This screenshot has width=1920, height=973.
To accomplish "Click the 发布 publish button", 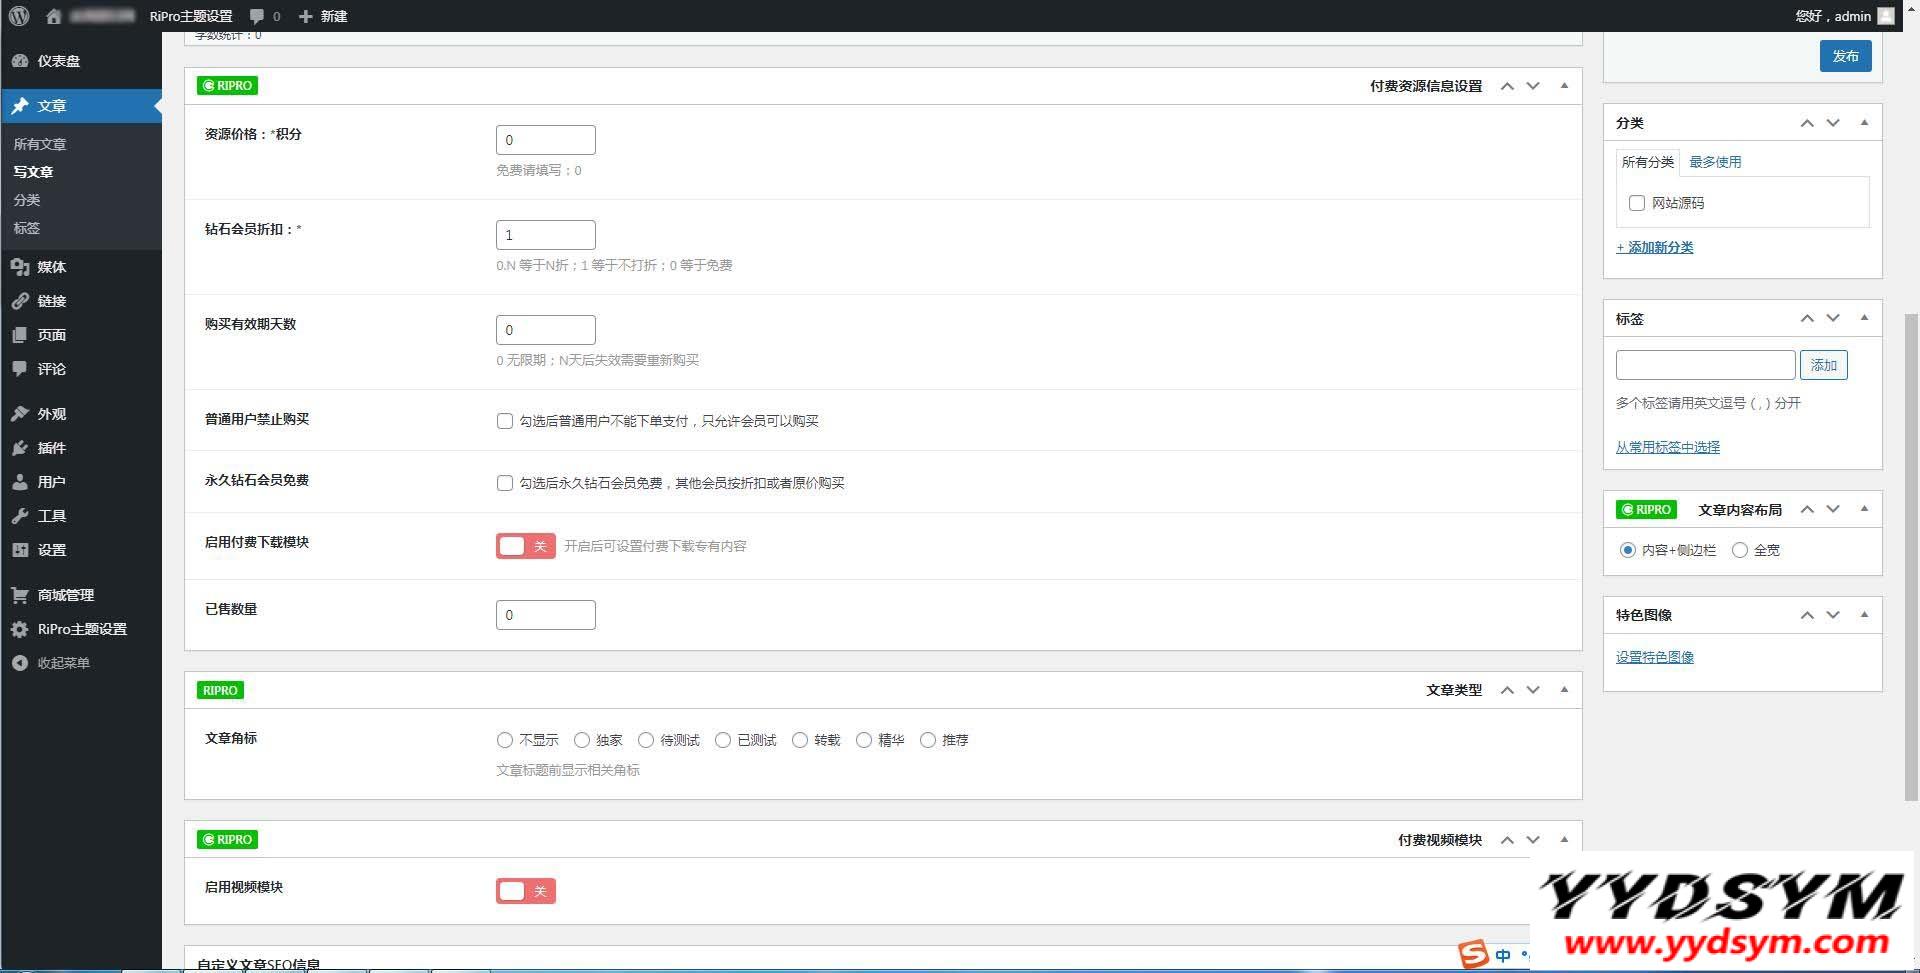I will 1845,56.
